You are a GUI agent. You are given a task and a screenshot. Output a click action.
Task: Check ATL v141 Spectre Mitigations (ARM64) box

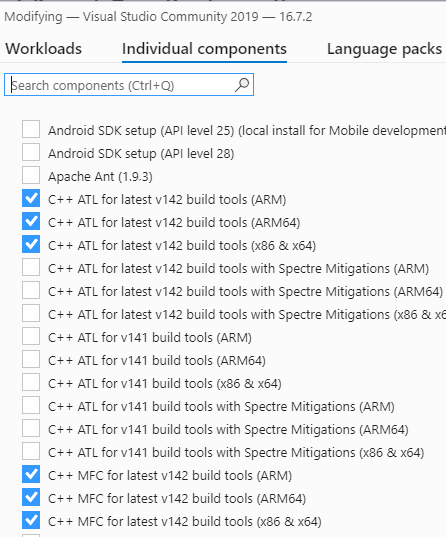pyautogui.click(x=31, y=428)
